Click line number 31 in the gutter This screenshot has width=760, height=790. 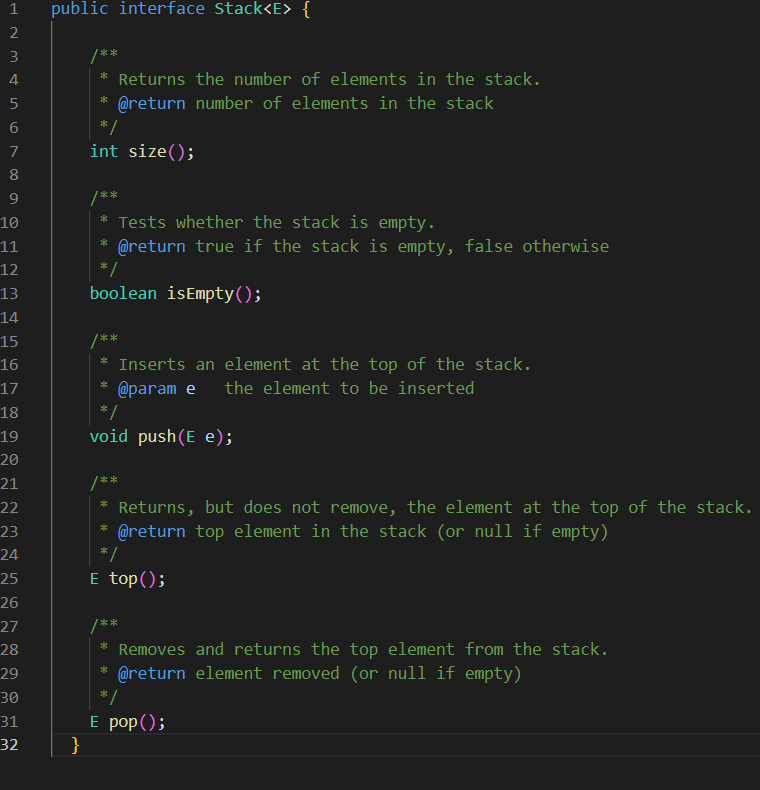coord(9,721)
